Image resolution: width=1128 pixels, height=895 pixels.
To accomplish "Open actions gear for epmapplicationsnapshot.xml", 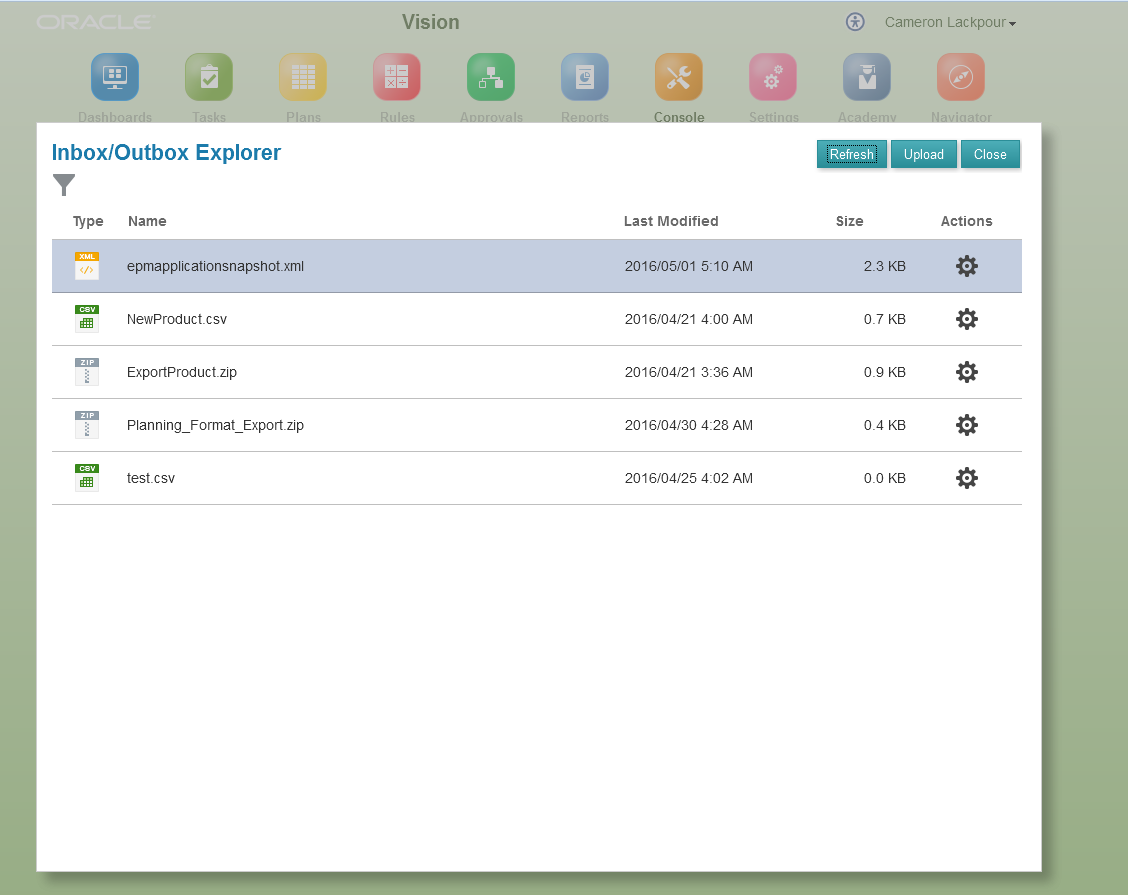I will (x=966, y=266).
